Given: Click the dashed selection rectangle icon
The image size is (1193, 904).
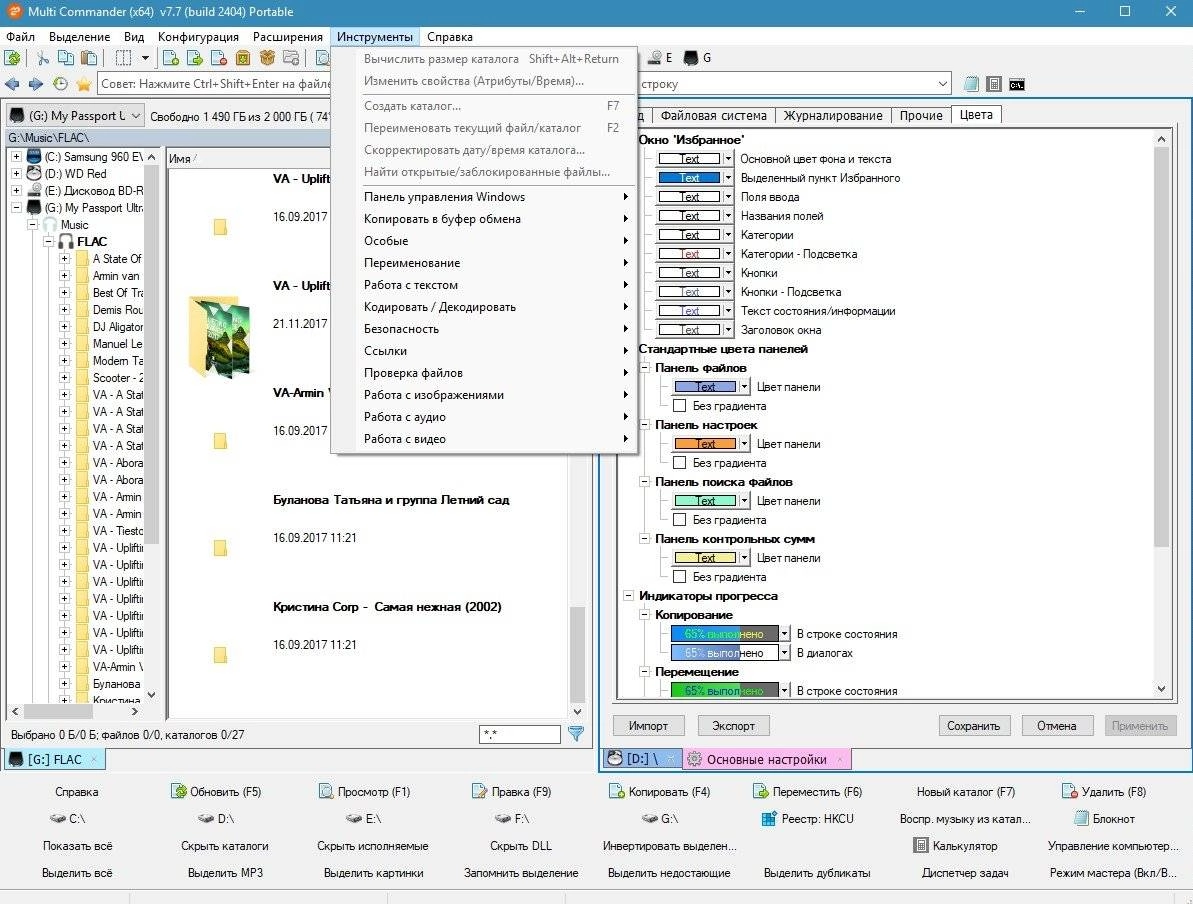Looking at the screenshot, I should (123, 58).
